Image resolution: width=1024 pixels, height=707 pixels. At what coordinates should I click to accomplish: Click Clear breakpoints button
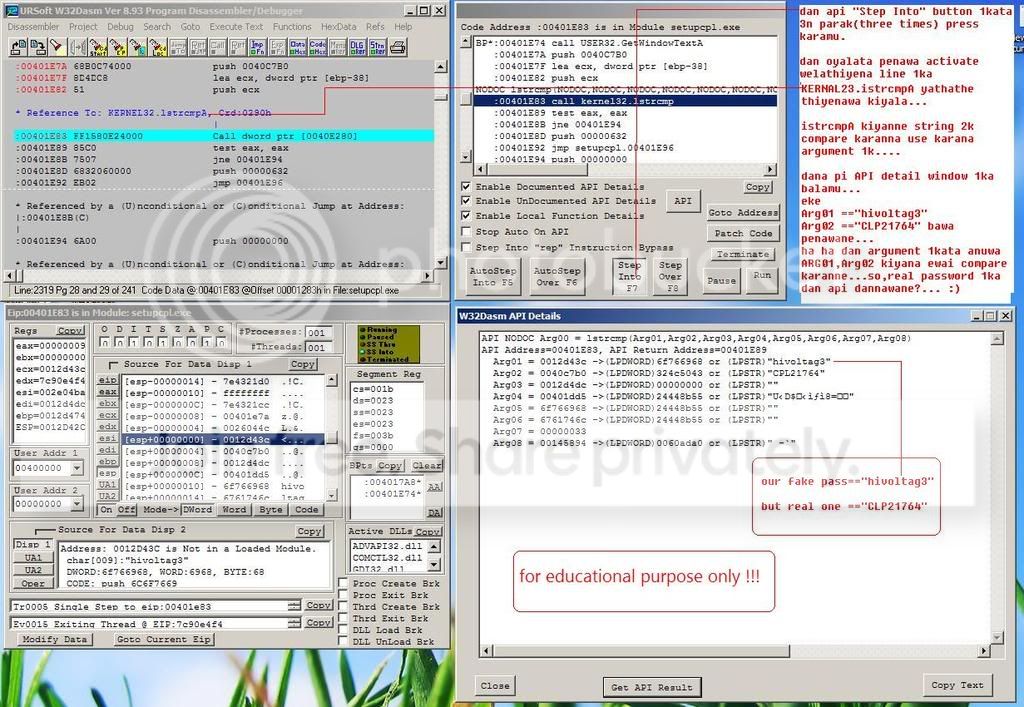(x=426, y=465)
